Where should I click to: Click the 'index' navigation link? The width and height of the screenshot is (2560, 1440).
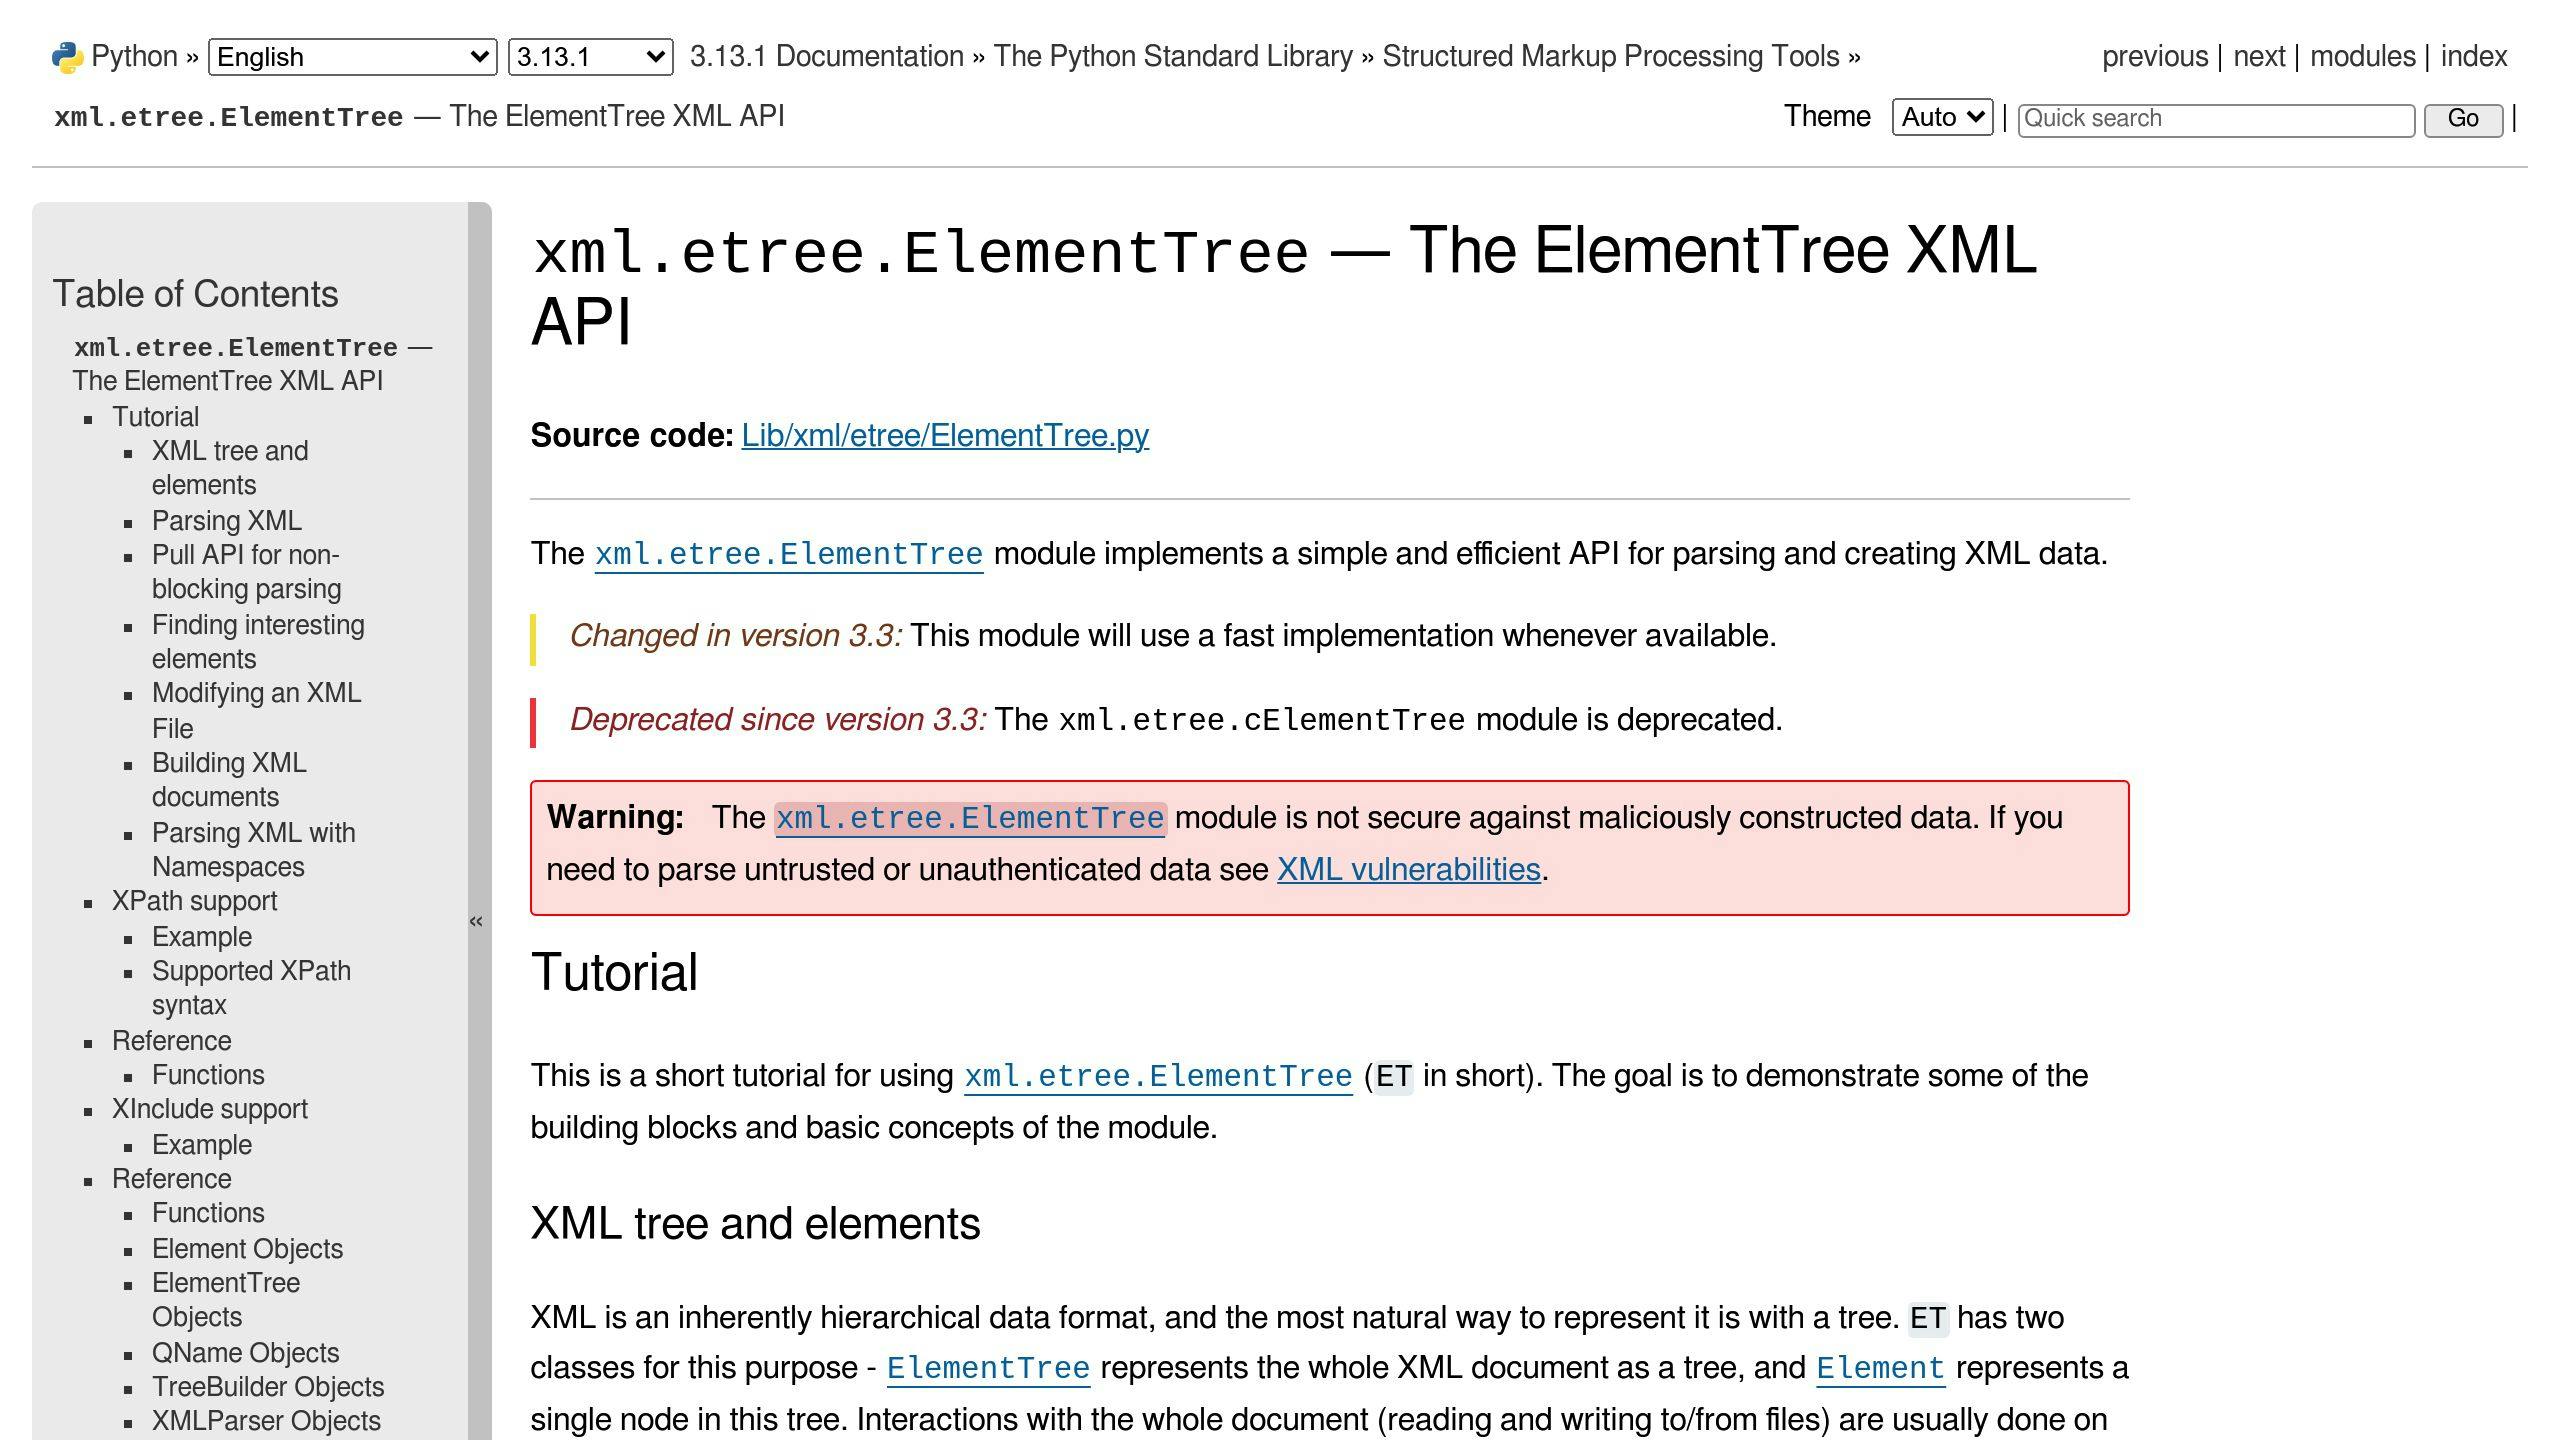(2476, 55)
